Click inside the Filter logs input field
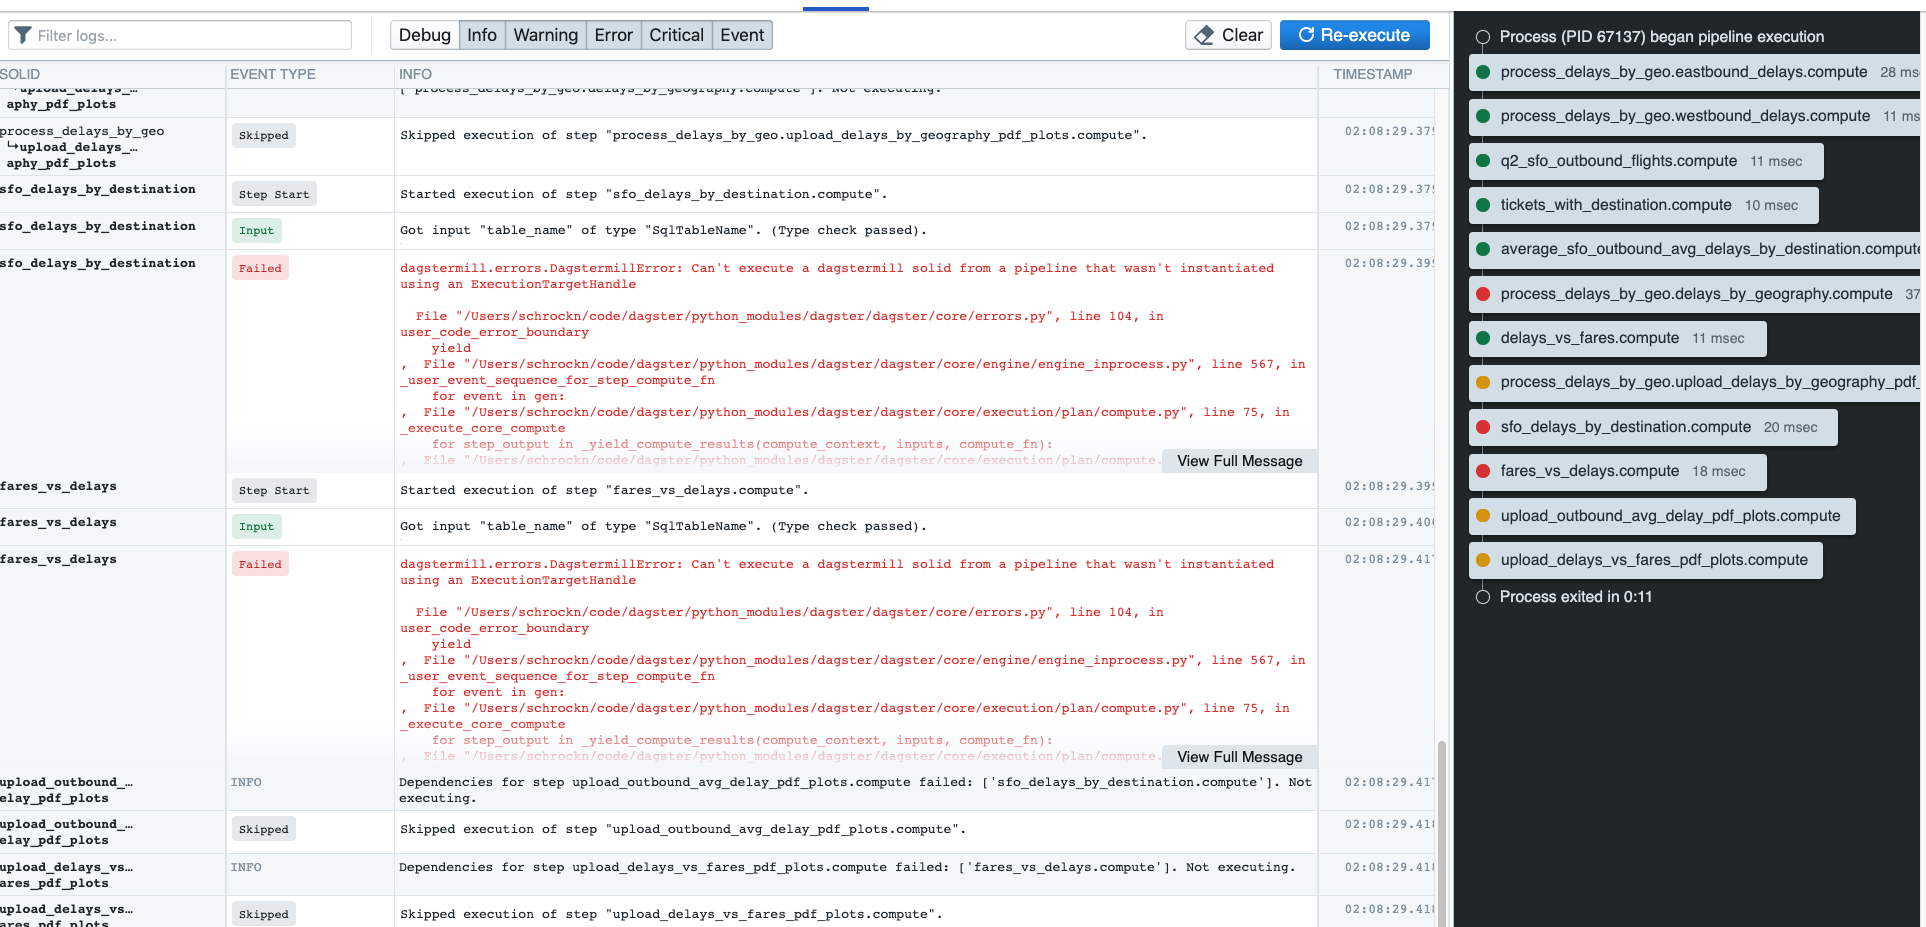This screenshot has width=1926, height=927. (x=180, y=35)
